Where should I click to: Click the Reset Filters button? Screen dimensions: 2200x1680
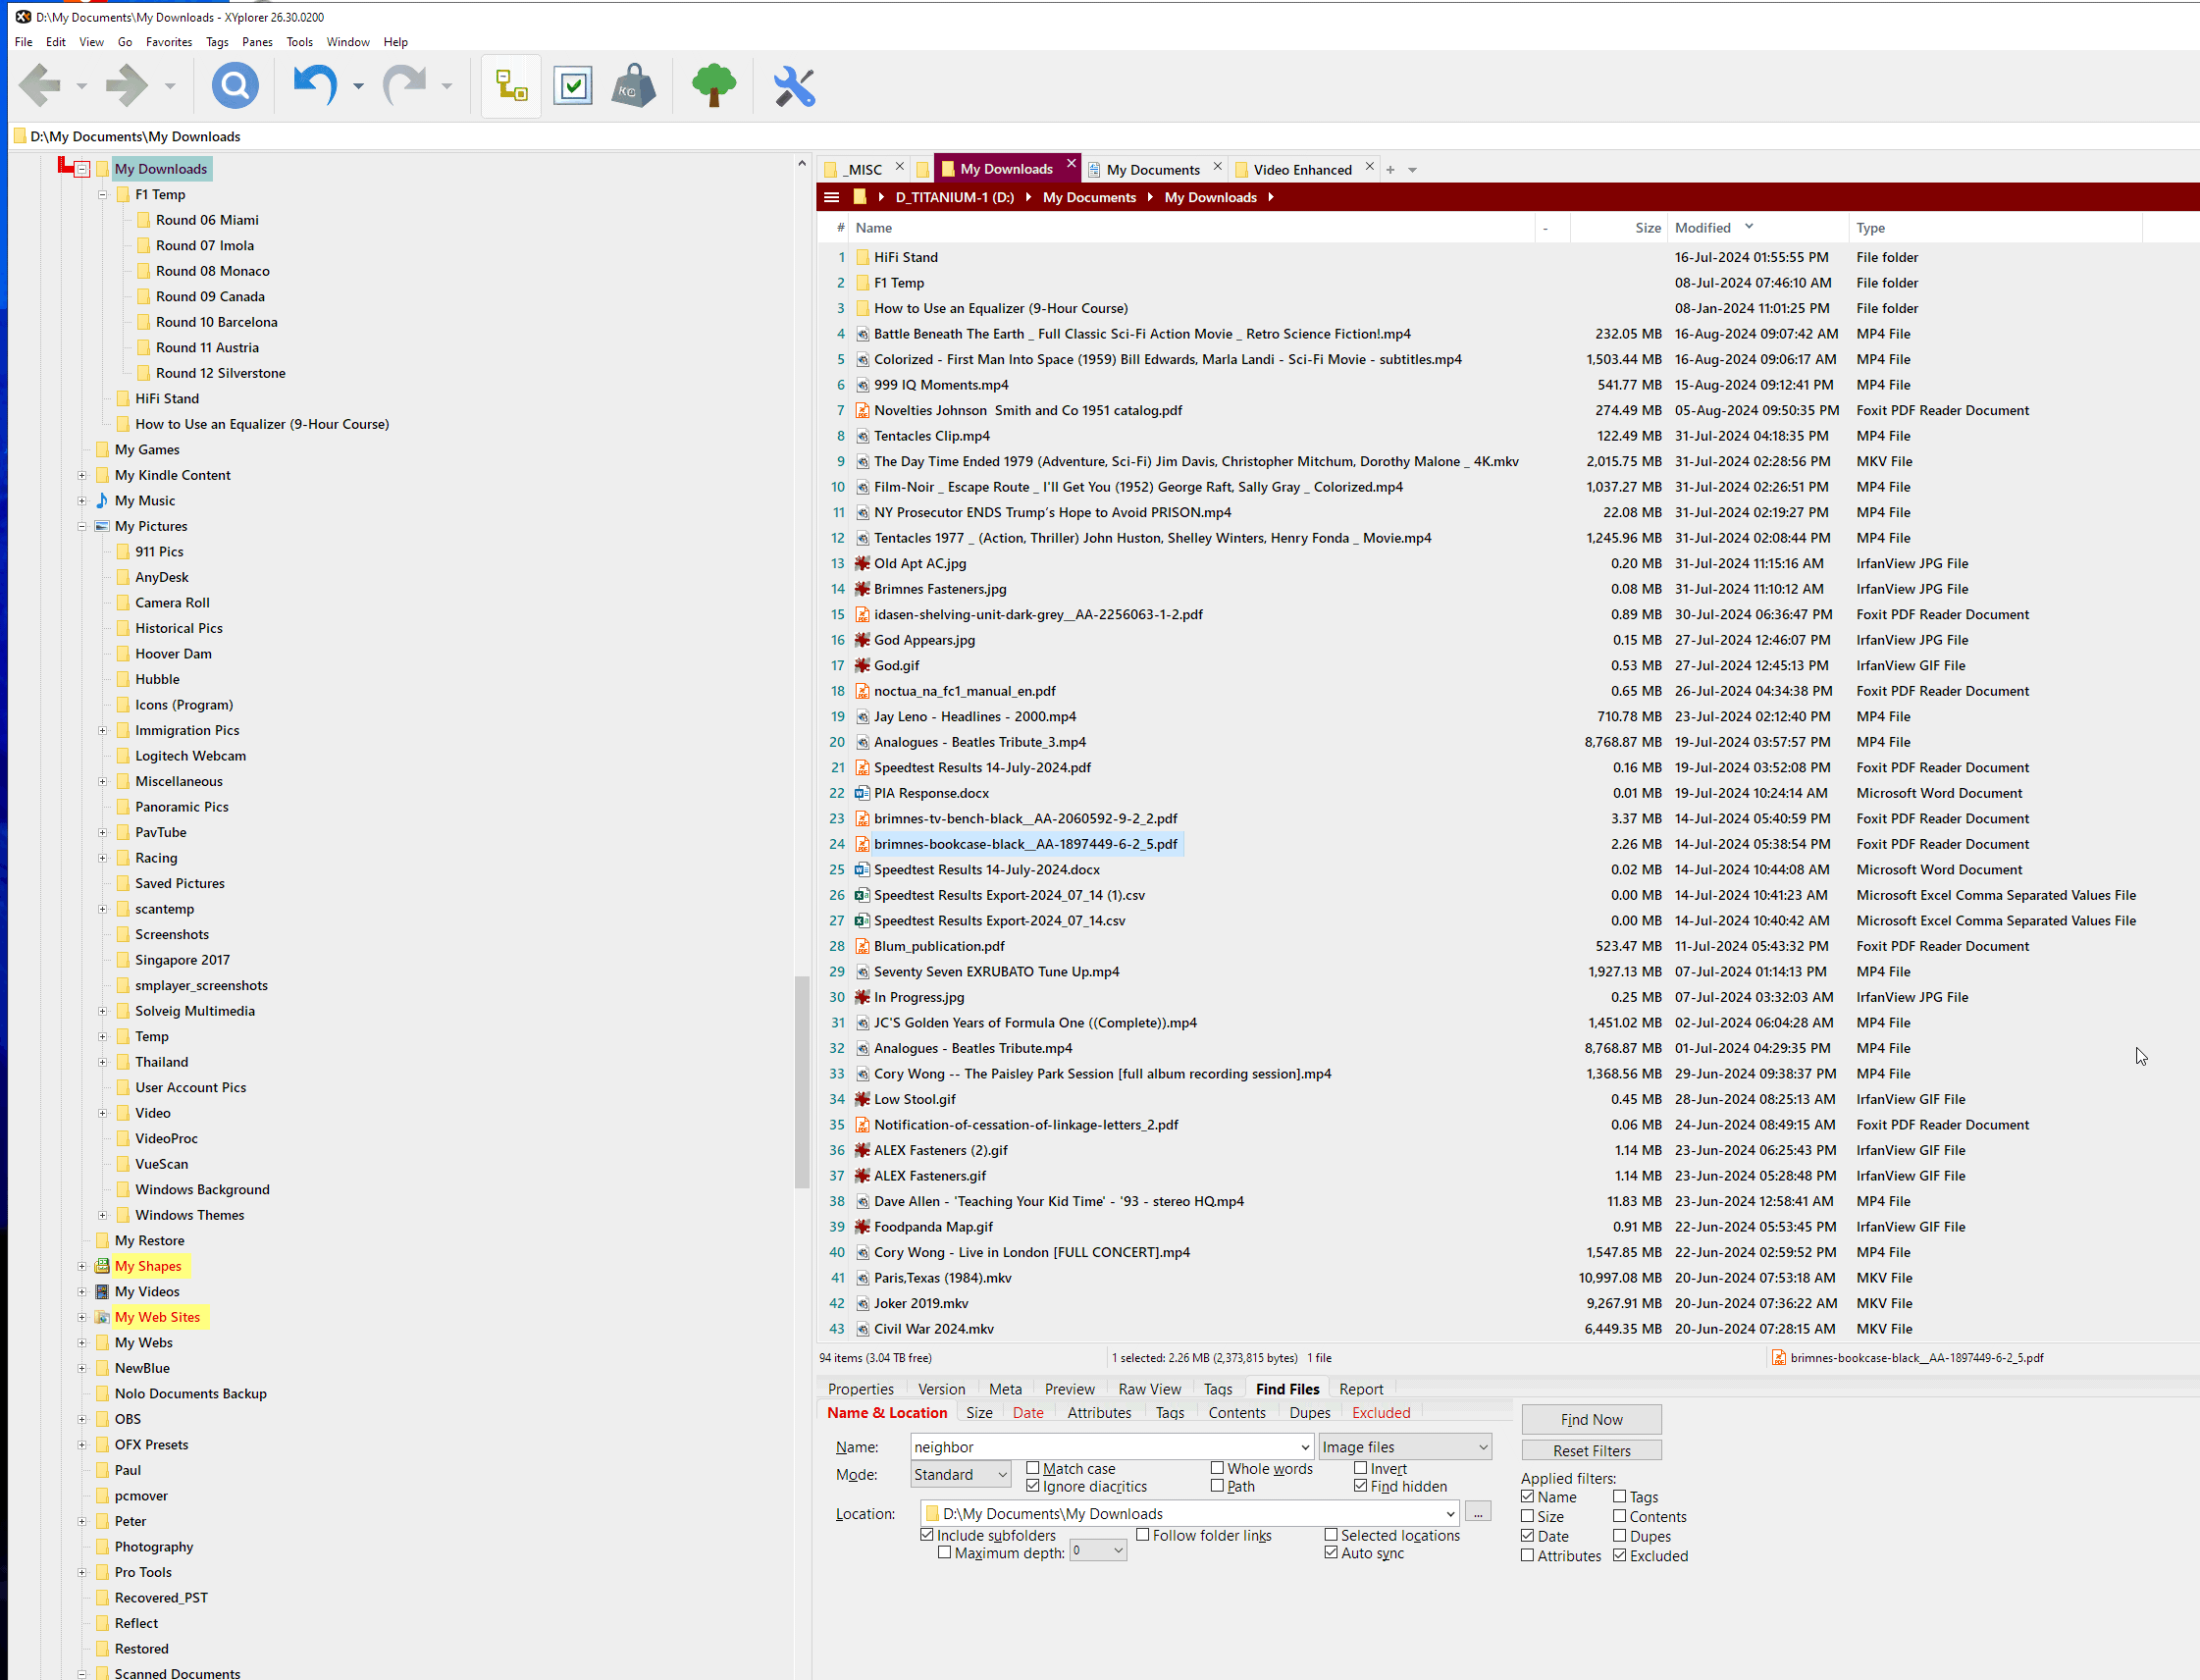(x=1590, y=1450)
